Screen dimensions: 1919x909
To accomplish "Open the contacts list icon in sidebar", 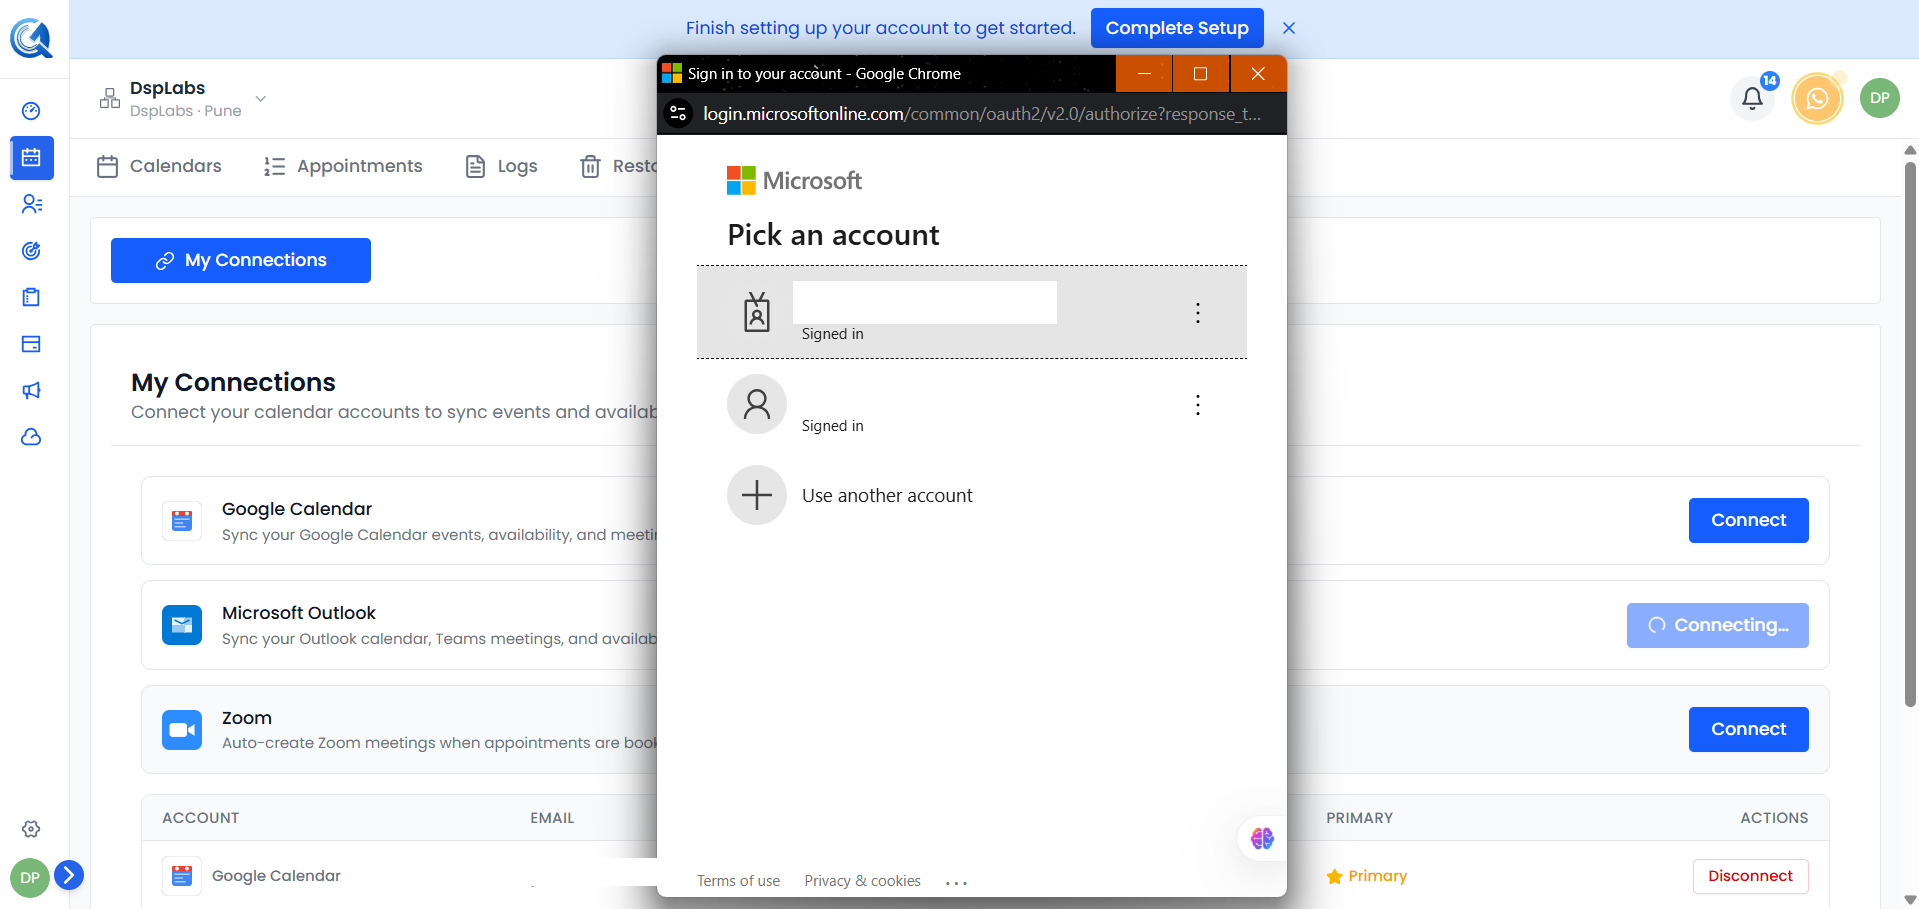I will click(31, 204).
